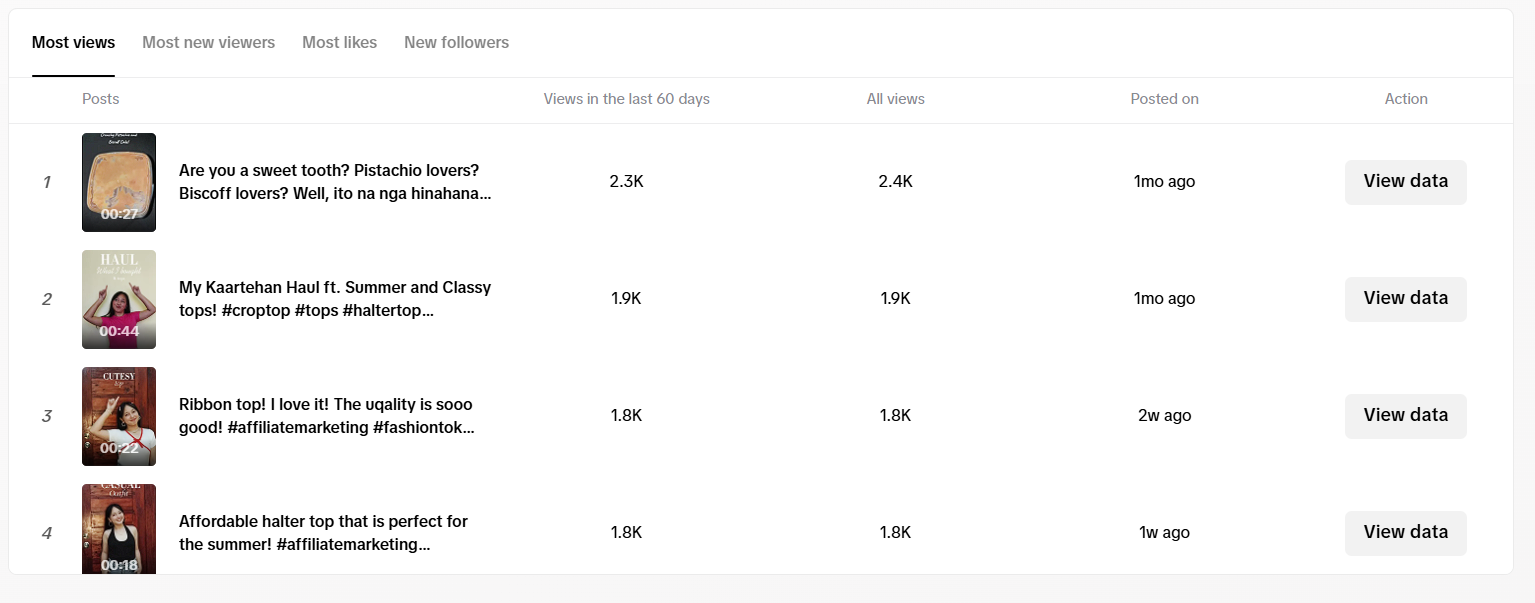View data for the Kaartehan Haul post
Viewport: 1535px width, 603px height.
pos(1405,299)
